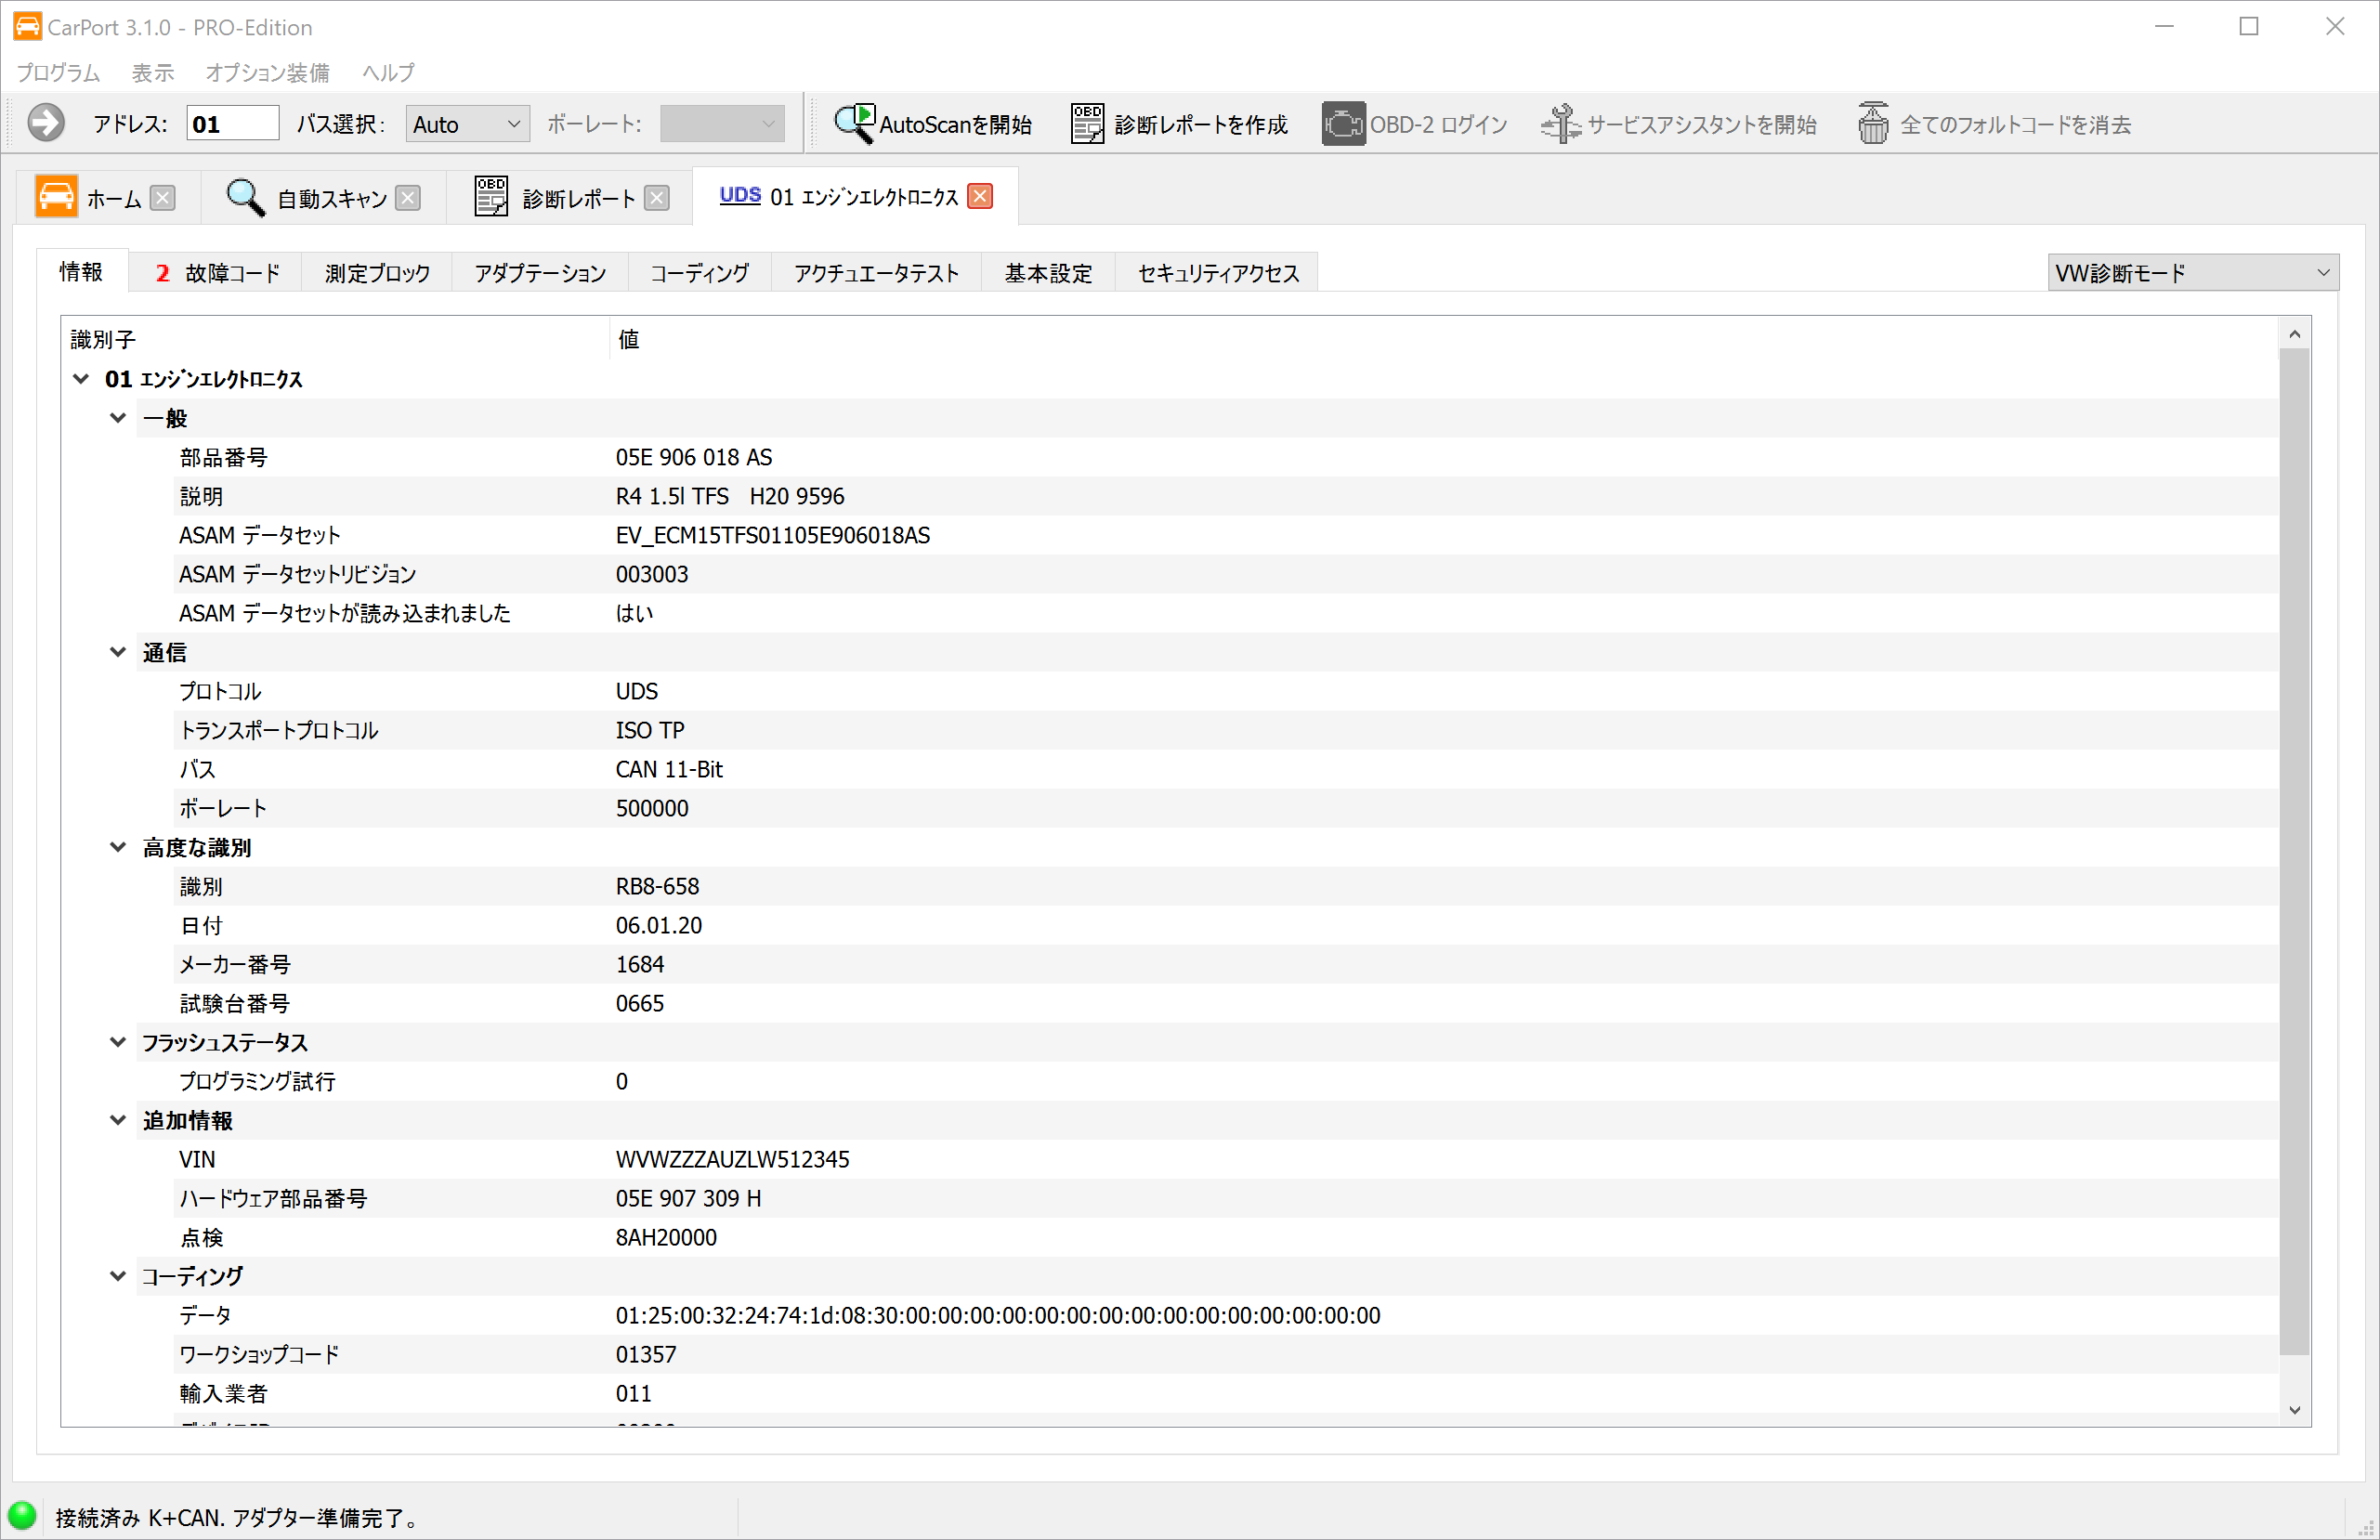Click the green go arrow icon
Viewport: 2380px width, 1540px height.
(46, 123)
